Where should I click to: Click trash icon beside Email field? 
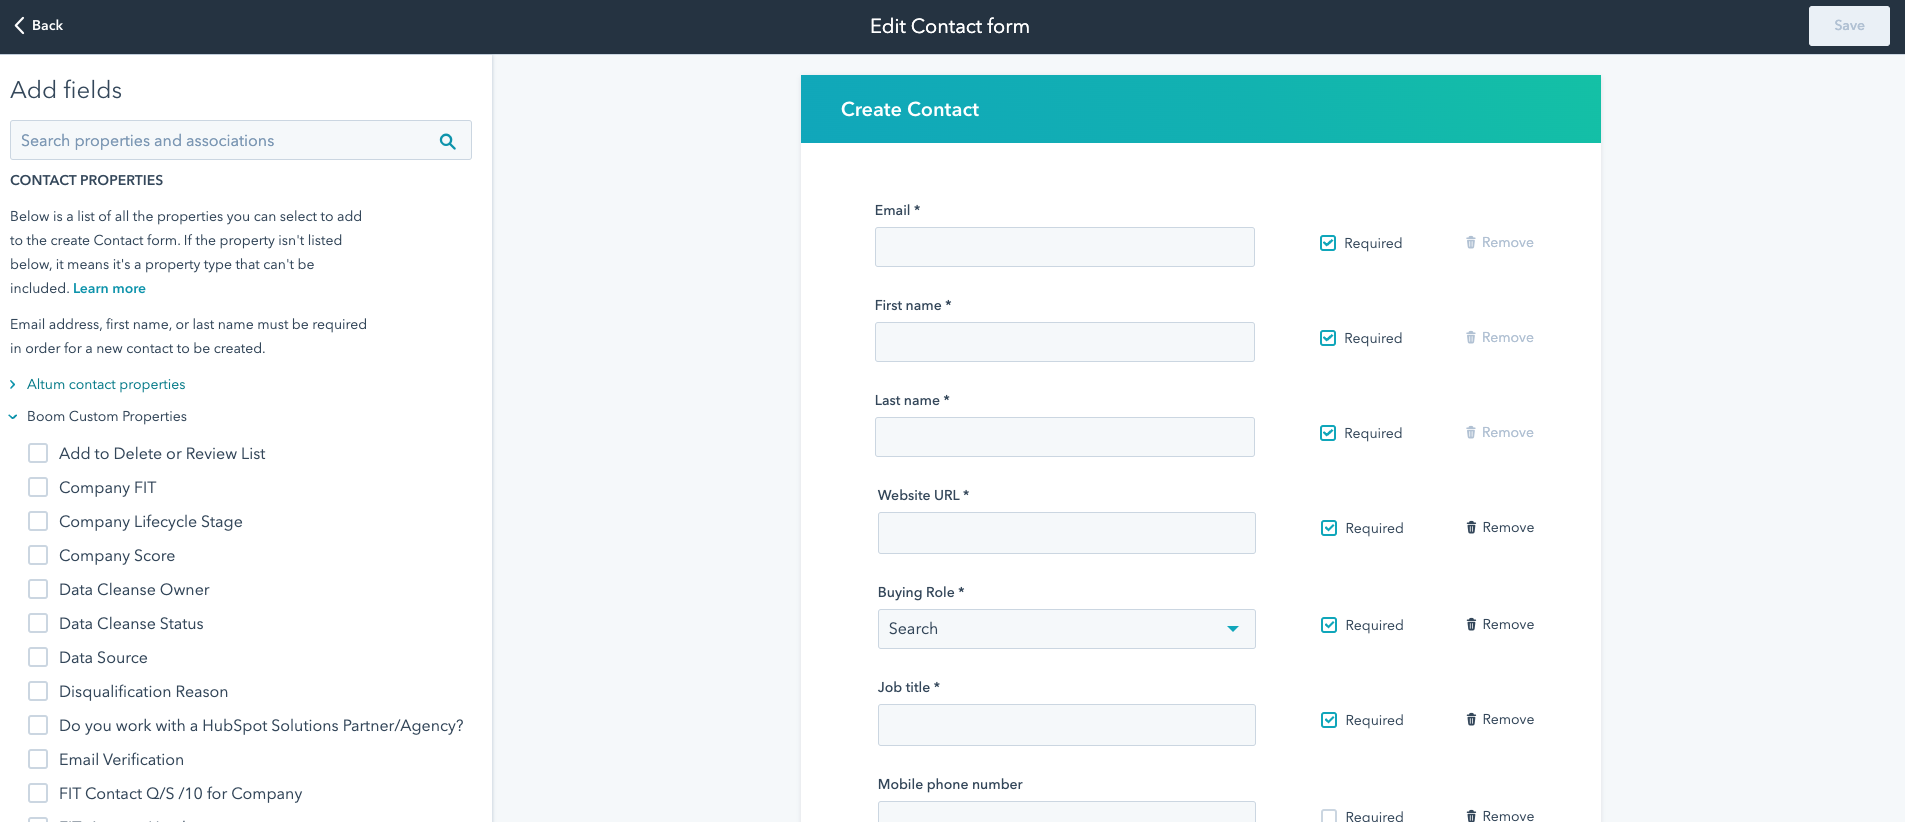coord(1471,242)
